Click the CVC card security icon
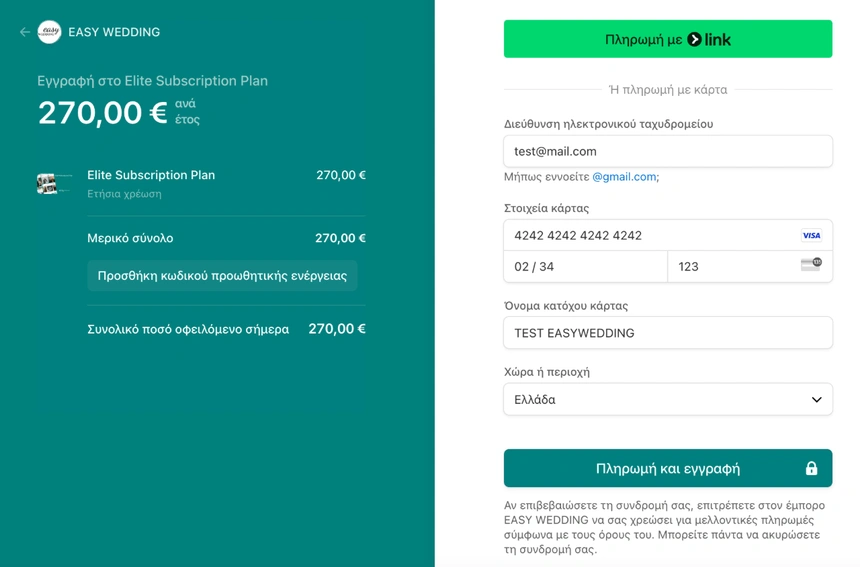The height and width of the screenshot is (567, 860). point(811,265)
